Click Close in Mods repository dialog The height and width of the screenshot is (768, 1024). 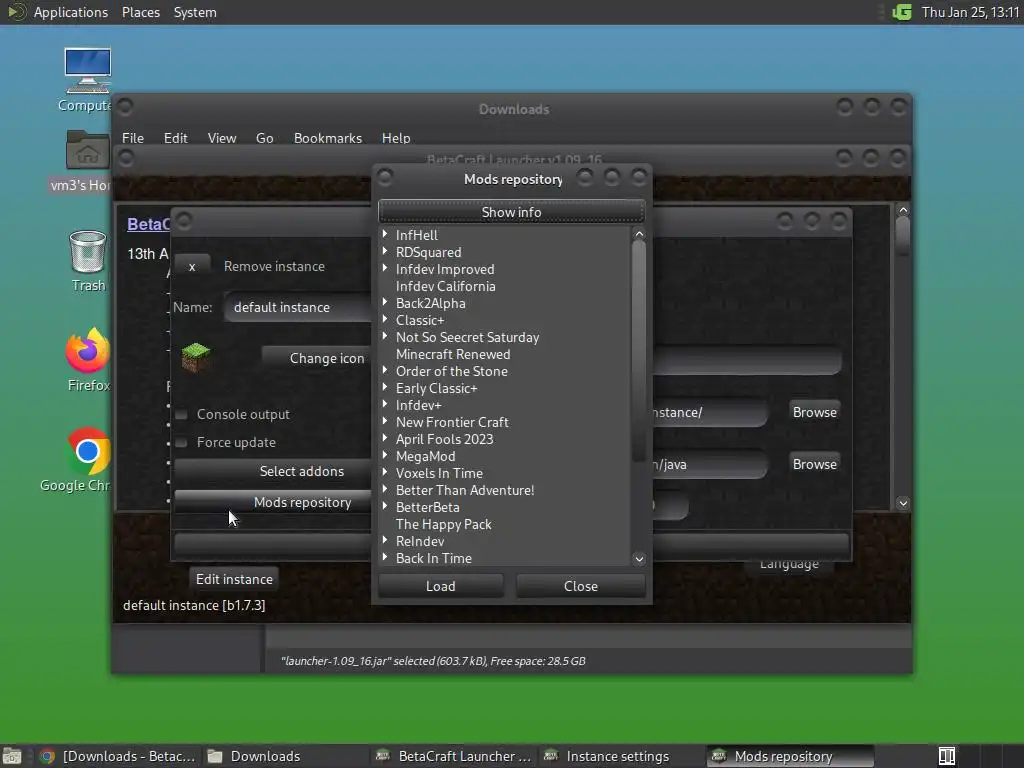[581, 586]
